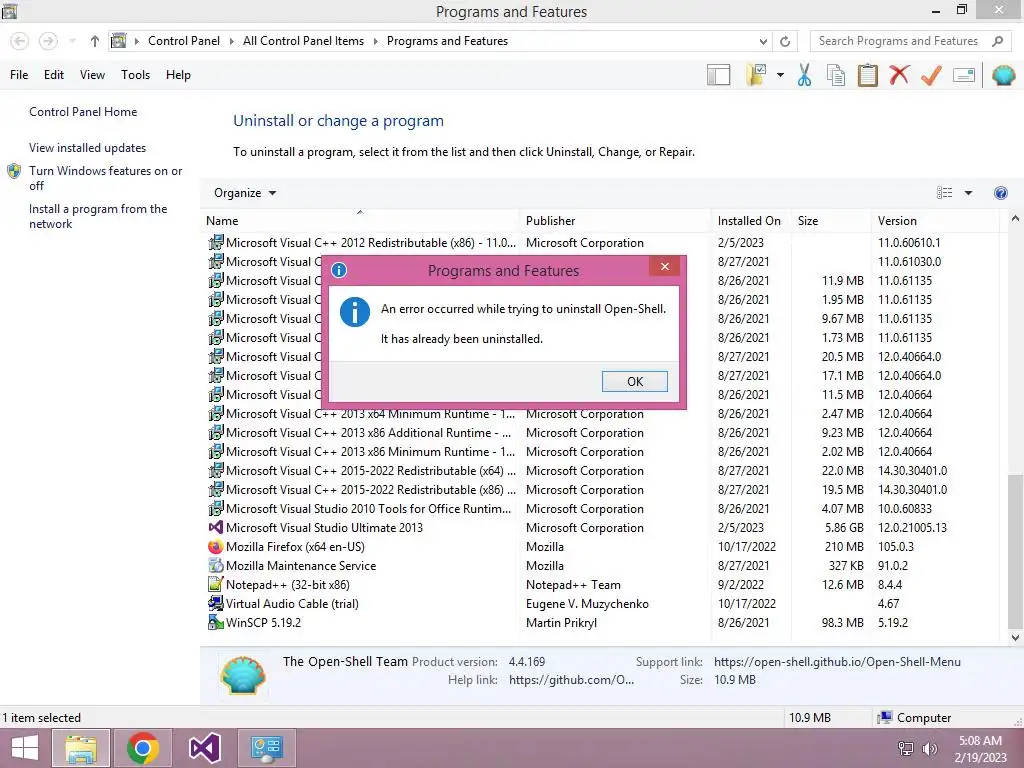Expand the address bar history dropdown
1024x768 pixels.
coord(763,41)
